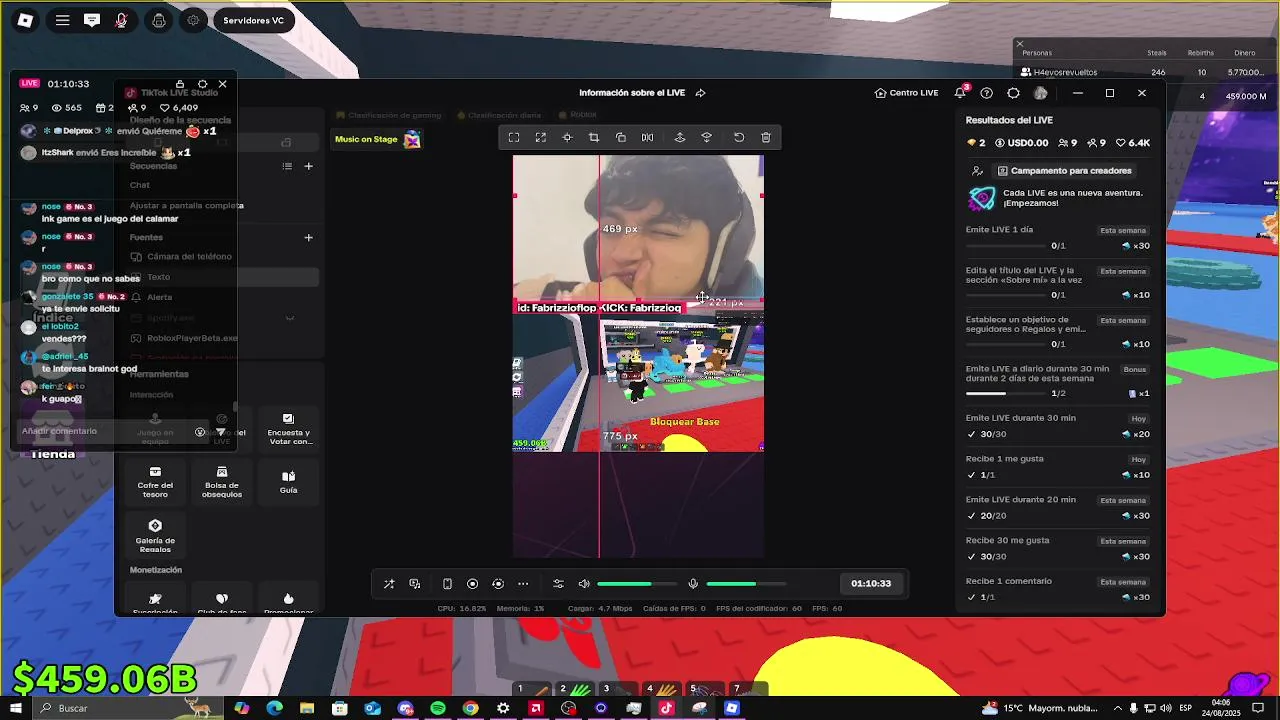Screen dimensions: 1280x720
Task: Adjust the microphone volume slider
Action: [x=746, y=584]
